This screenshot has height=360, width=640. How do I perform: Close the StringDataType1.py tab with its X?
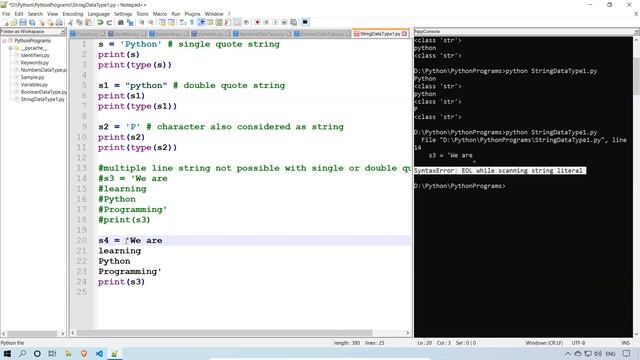(404, 33)
